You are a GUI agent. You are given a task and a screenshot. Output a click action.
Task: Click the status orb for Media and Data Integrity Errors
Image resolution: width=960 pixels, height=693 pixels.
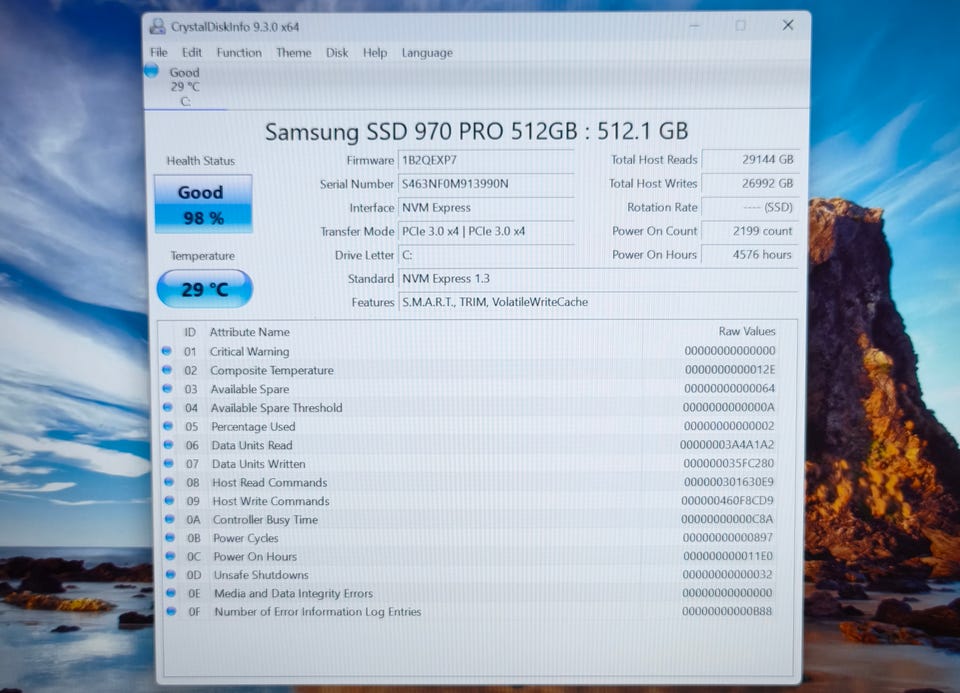171,593
